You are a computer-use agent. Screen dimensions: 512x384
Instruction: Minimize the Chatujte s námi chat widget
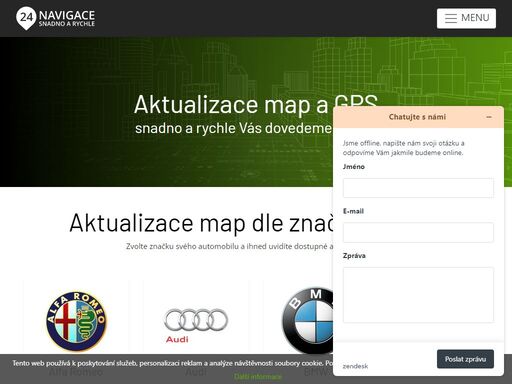pos(489,117)
